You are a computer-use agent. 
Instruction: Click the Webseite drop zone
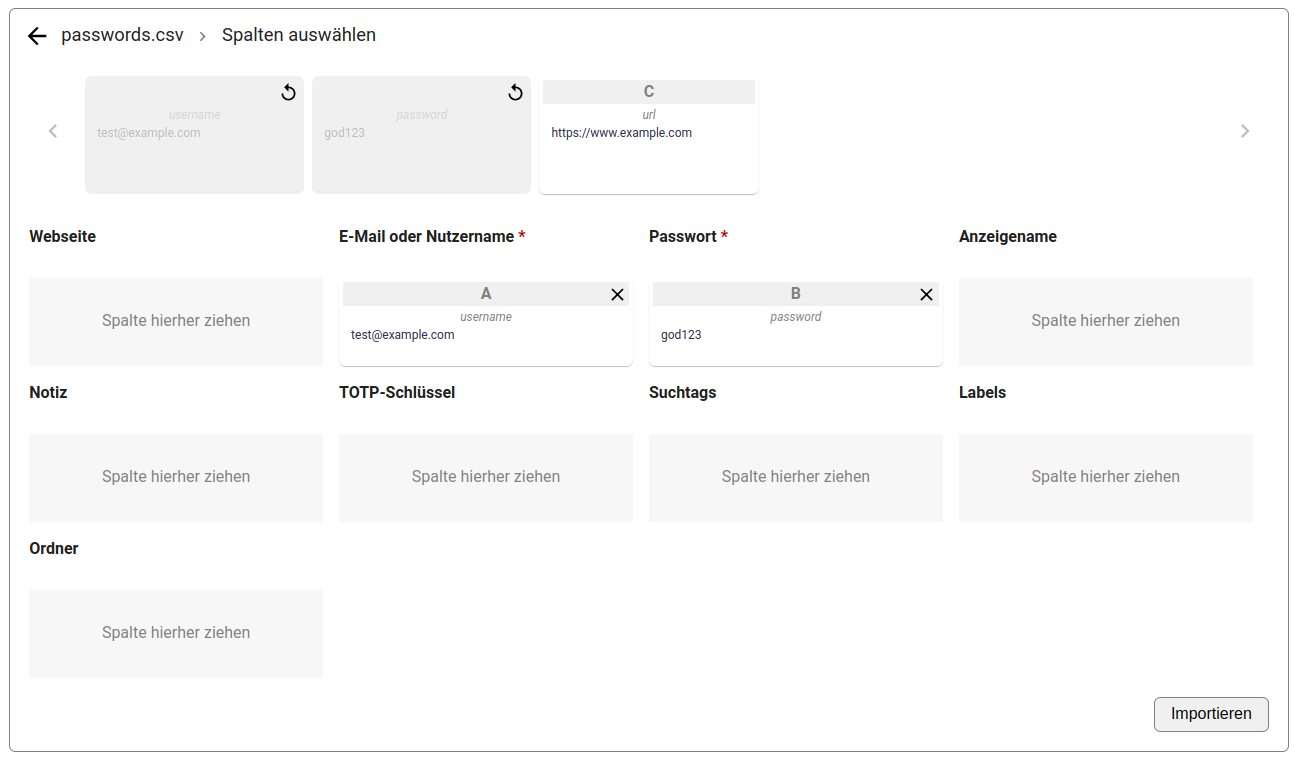tap(176, 321)
